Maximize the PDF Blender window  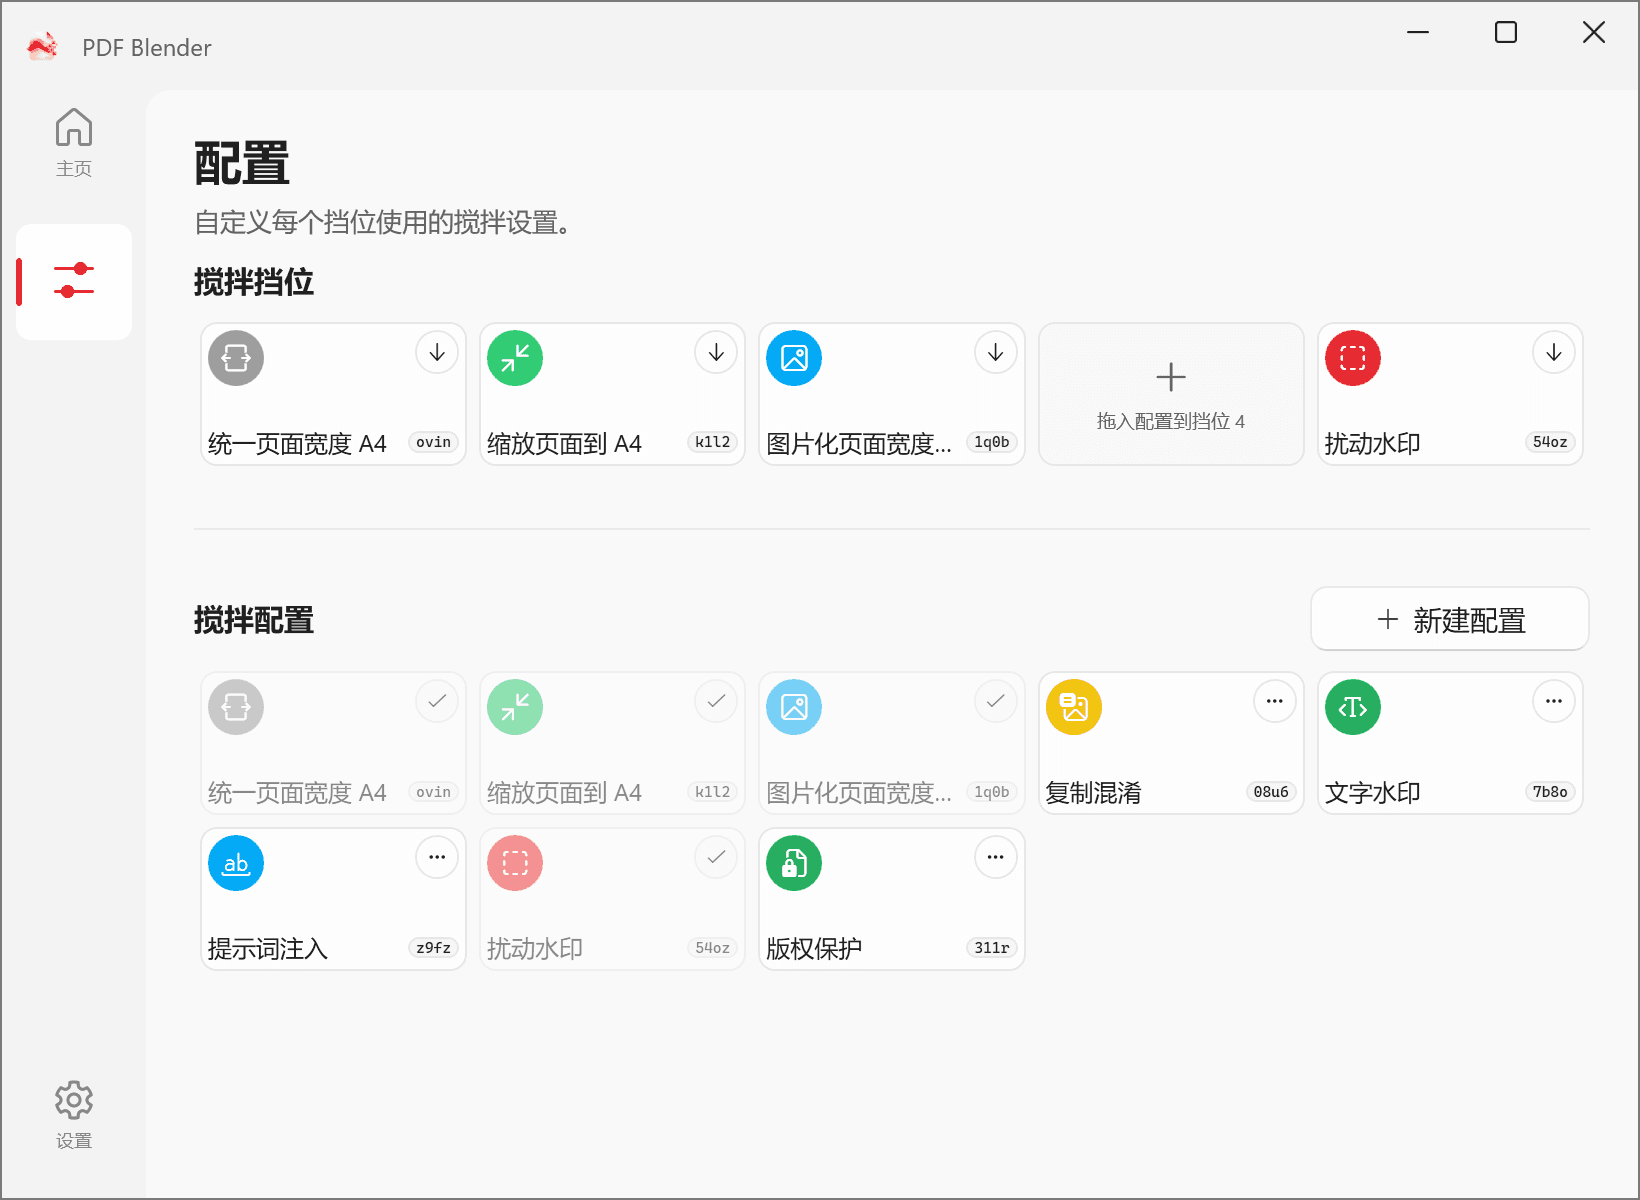(1506, 32)
